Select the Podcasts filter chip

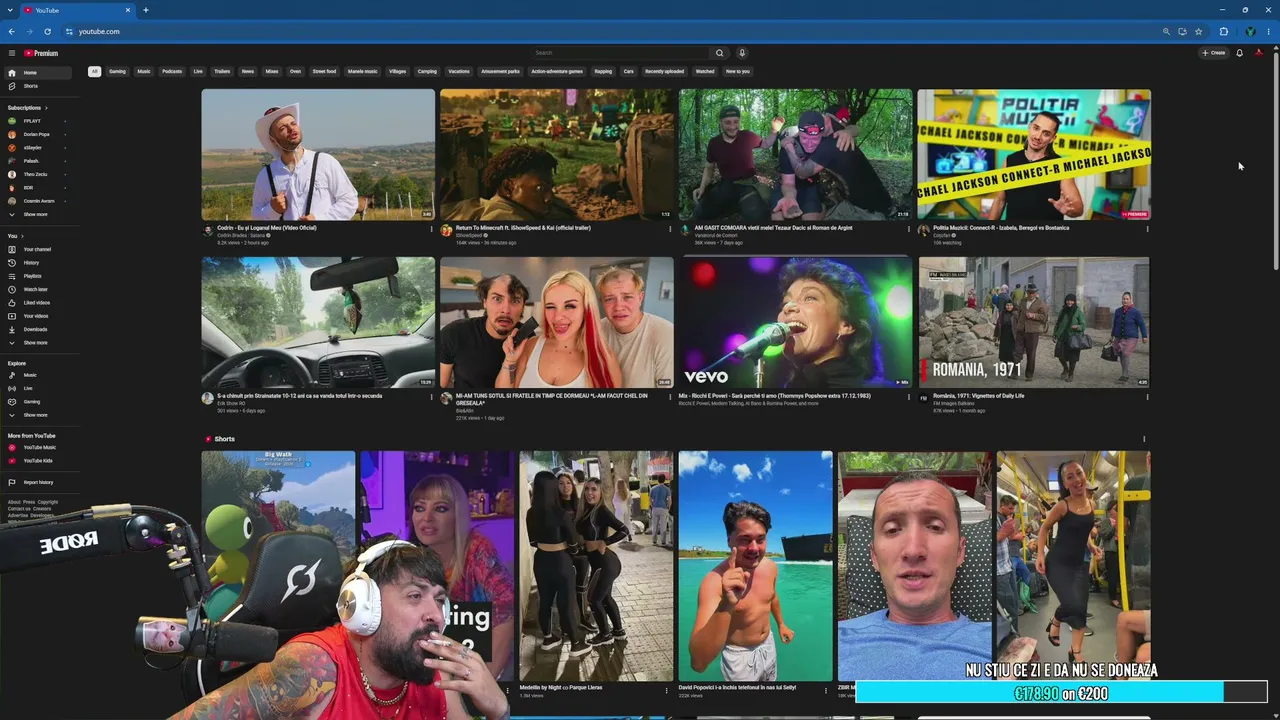click(172, 71)
